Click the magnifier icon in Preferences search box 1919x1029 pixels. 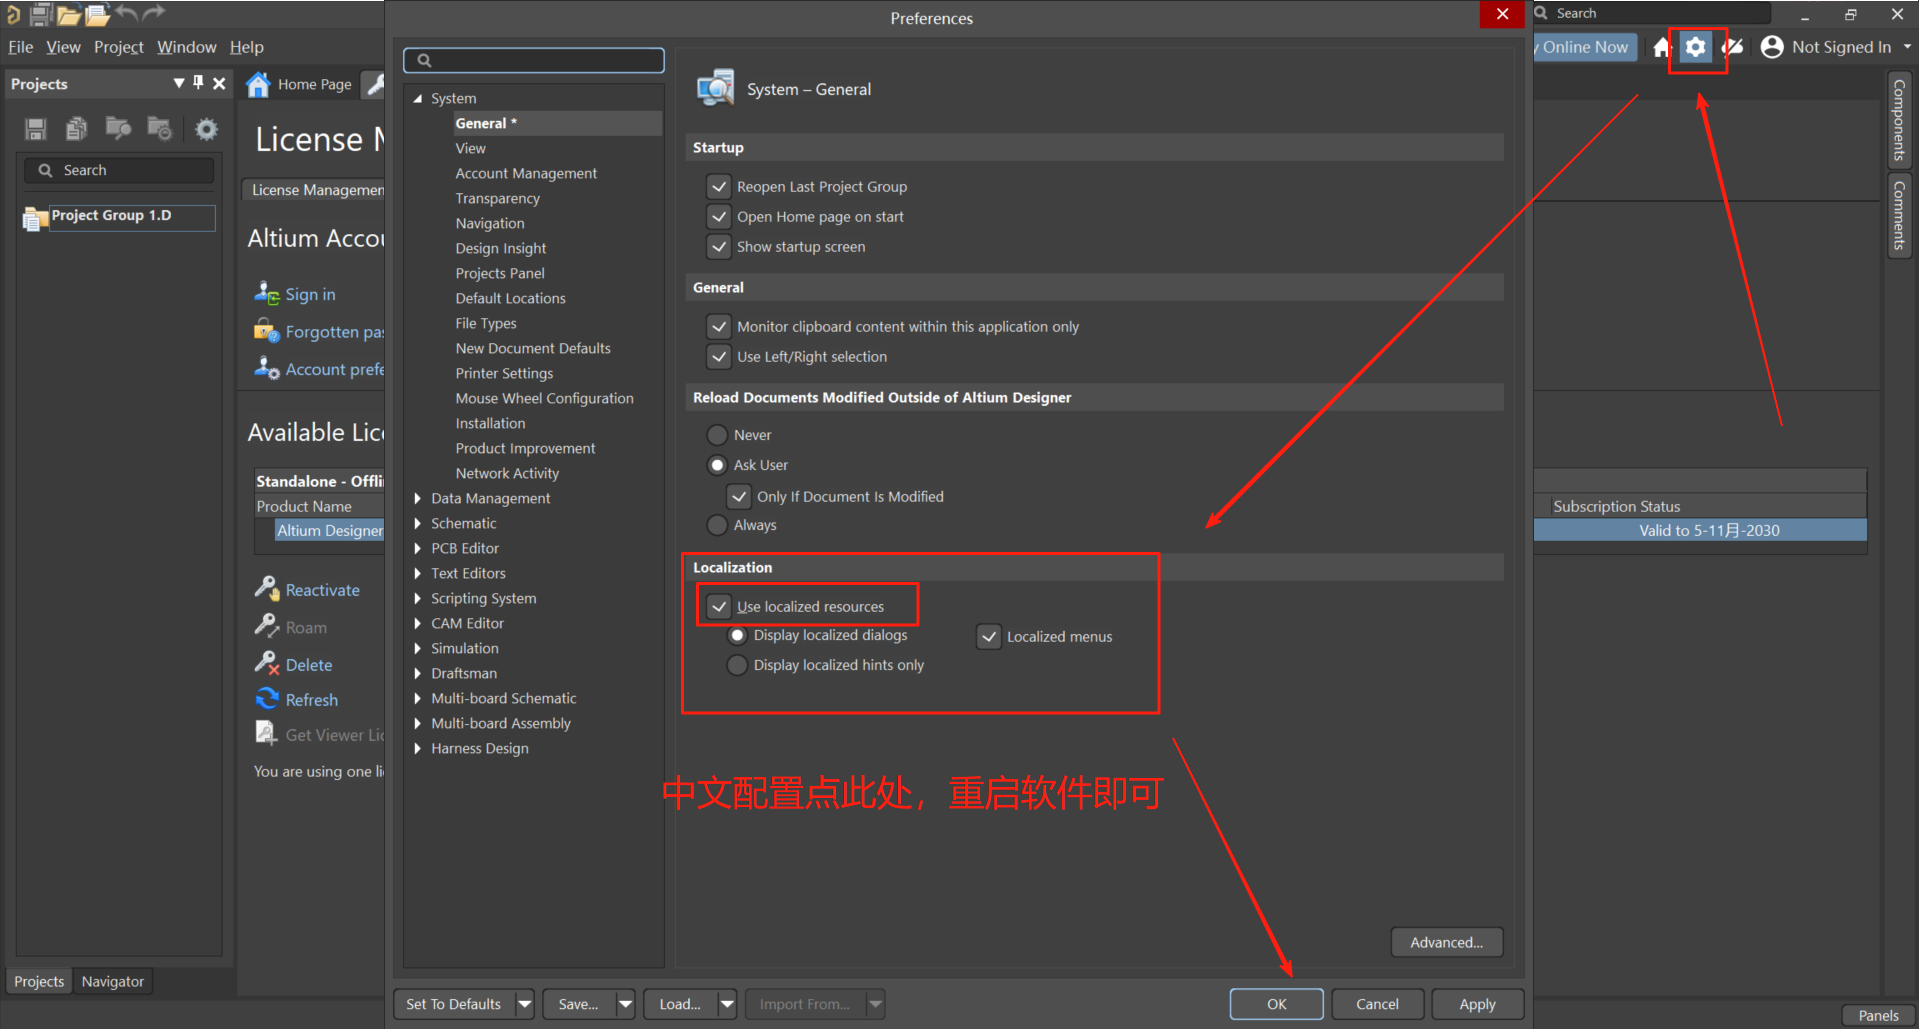424,60
